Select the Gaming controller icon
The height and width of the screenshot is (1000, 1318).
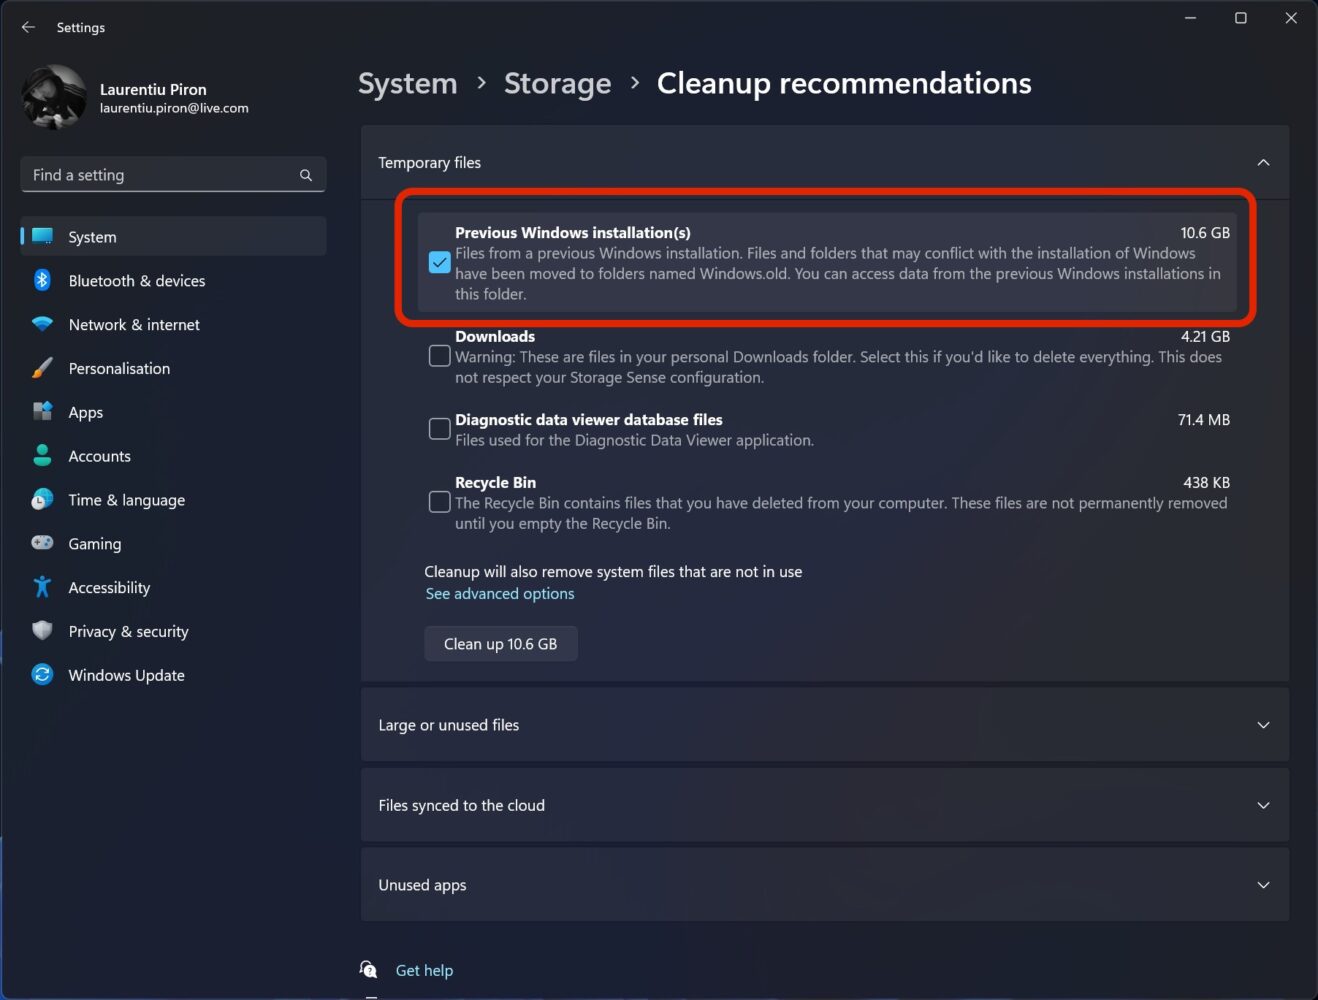(42, 543)
